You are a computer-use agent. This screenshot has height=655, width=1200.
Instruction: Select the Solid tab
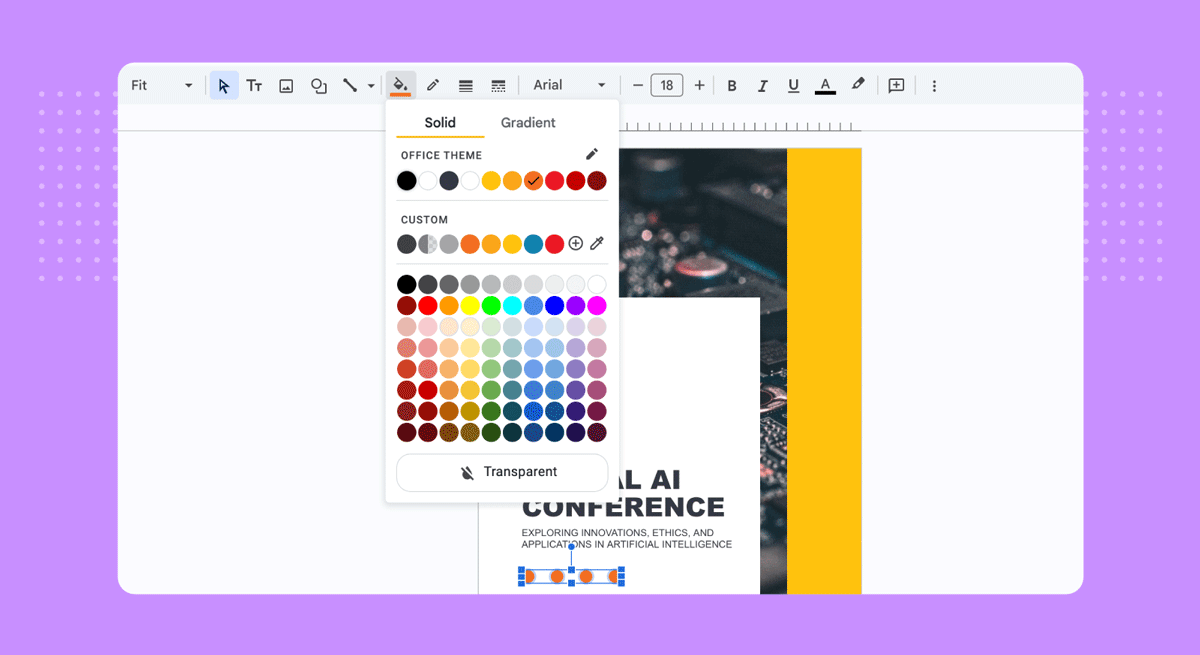(x=440, y=123)
